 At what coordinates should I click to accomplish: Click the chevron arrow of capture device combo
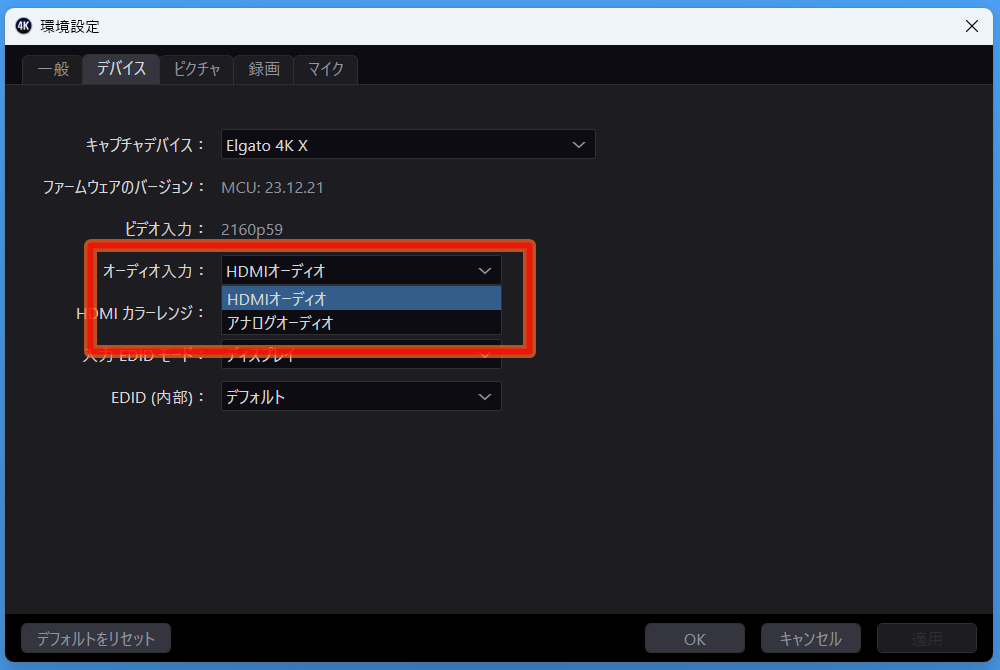tap(578, 145)
